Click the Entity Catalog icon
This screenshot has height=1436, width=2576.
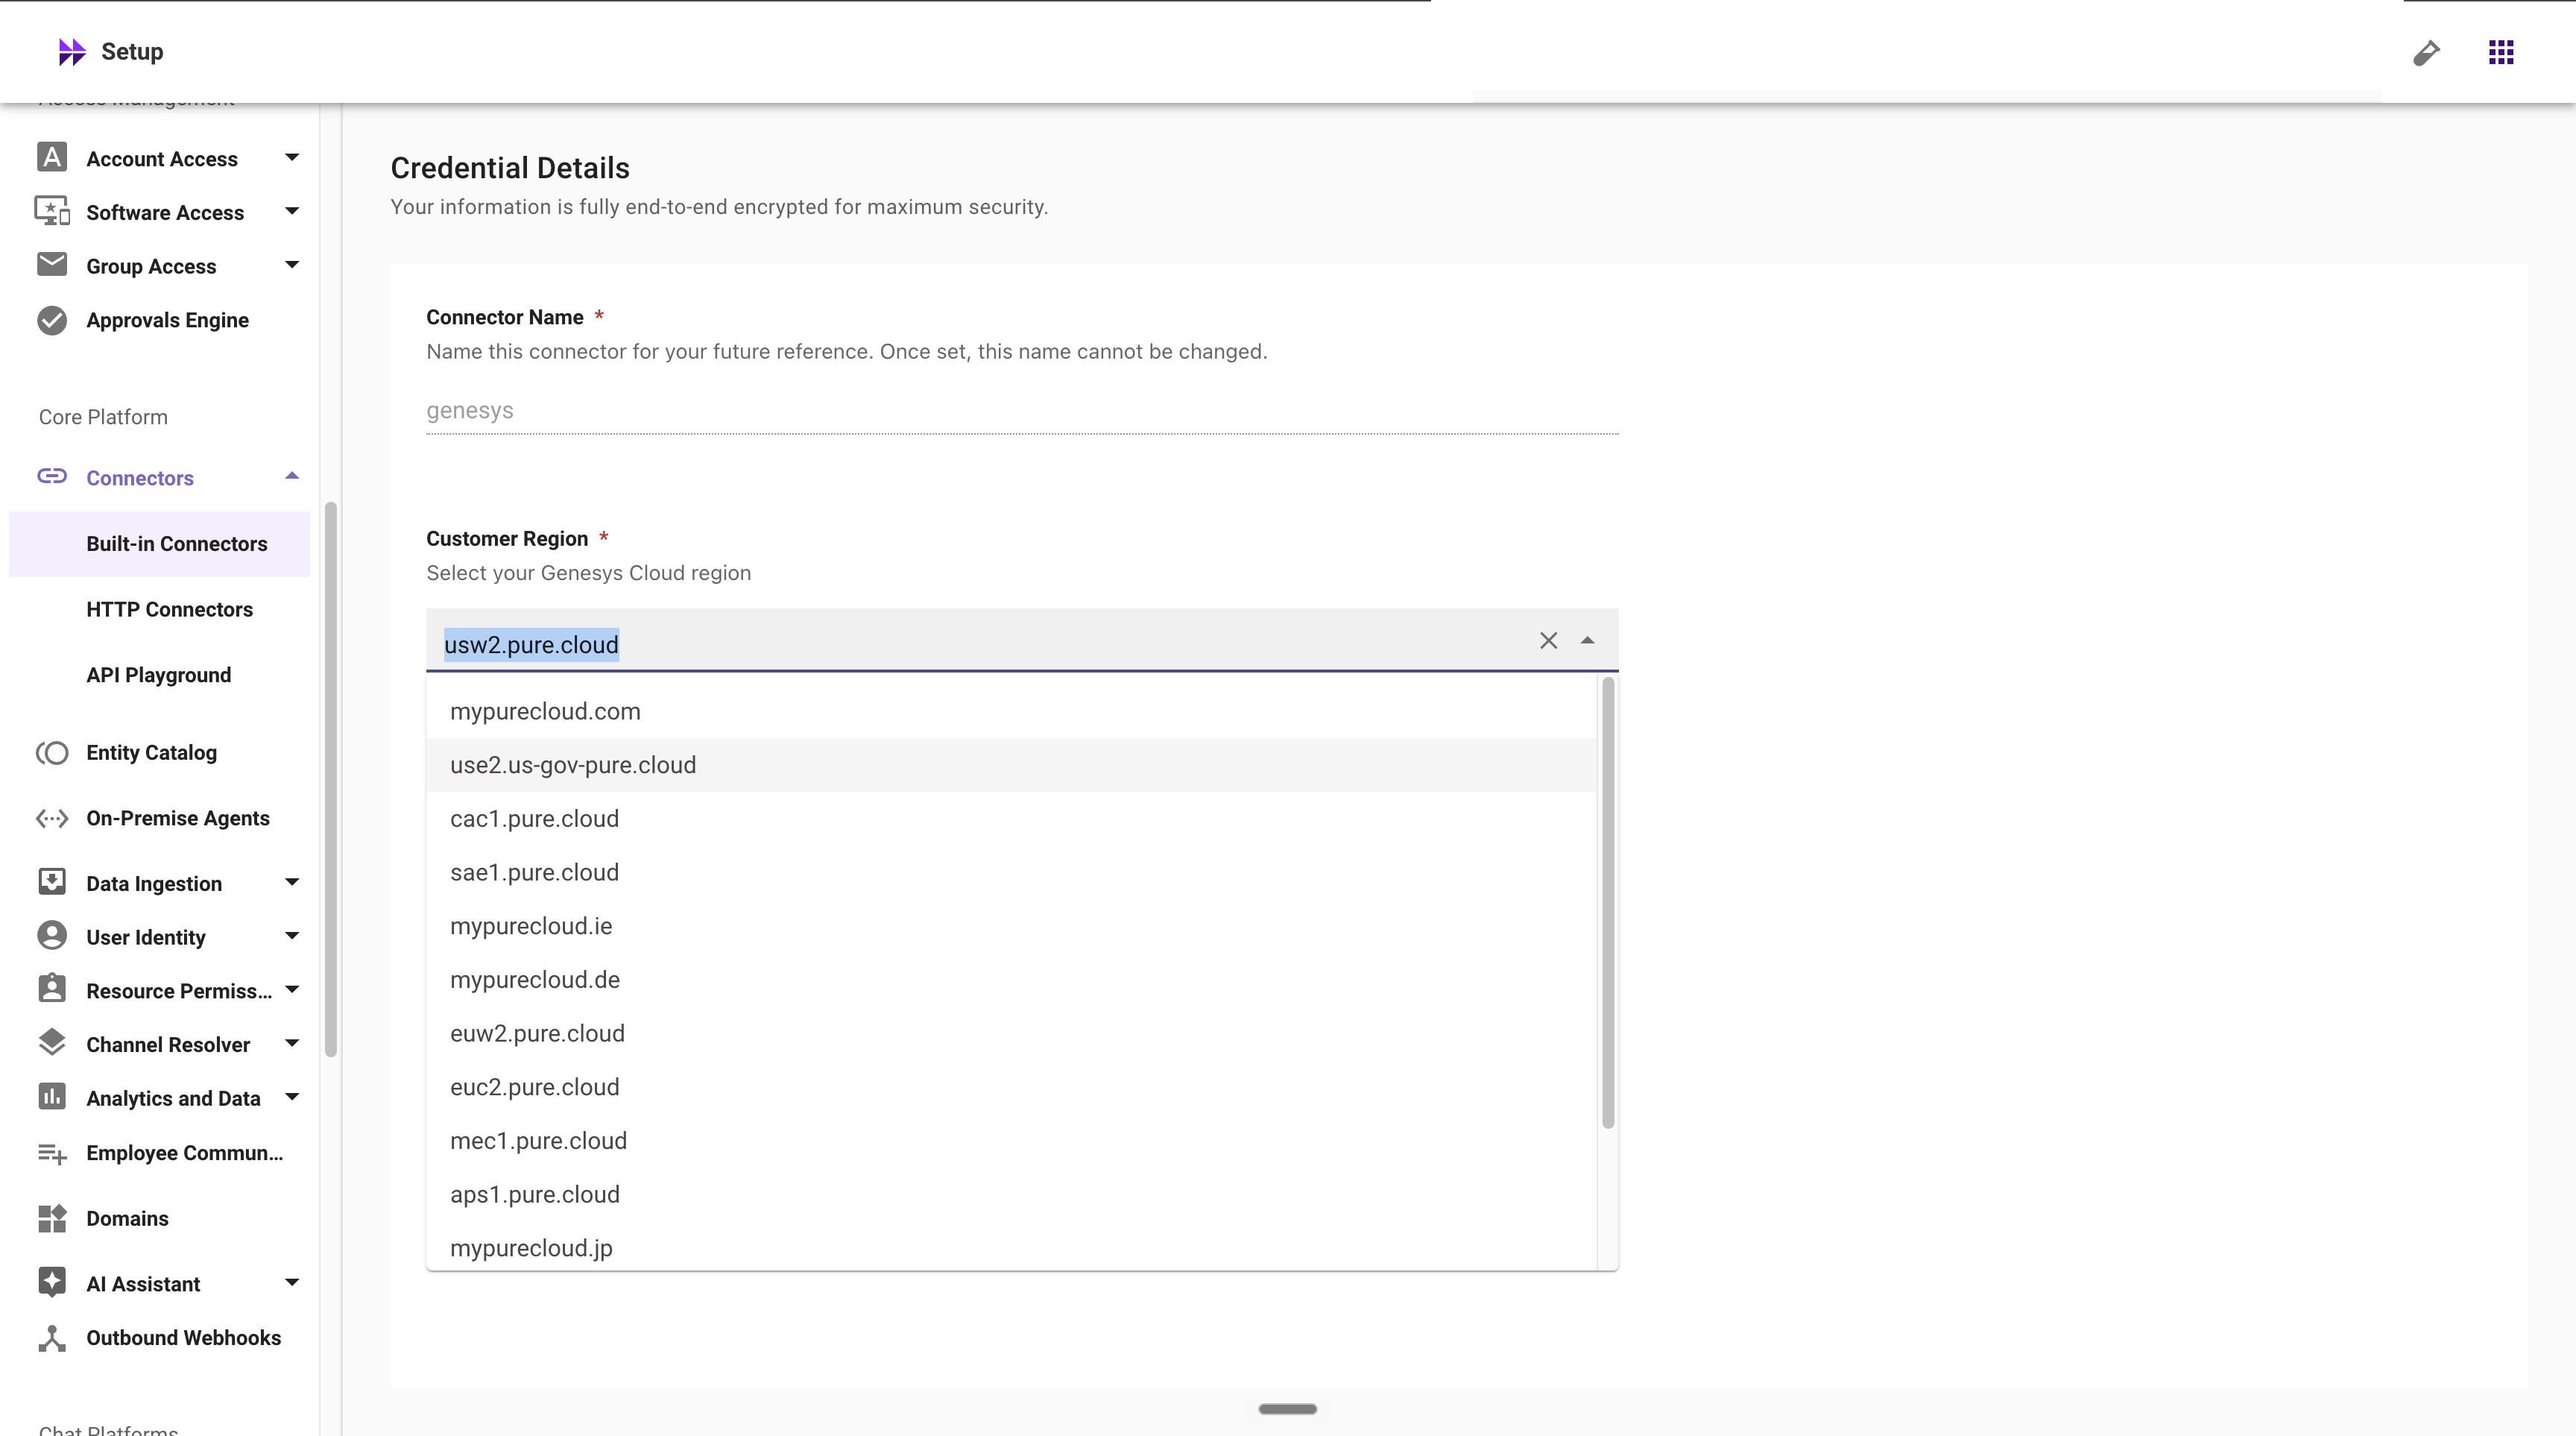52,752
